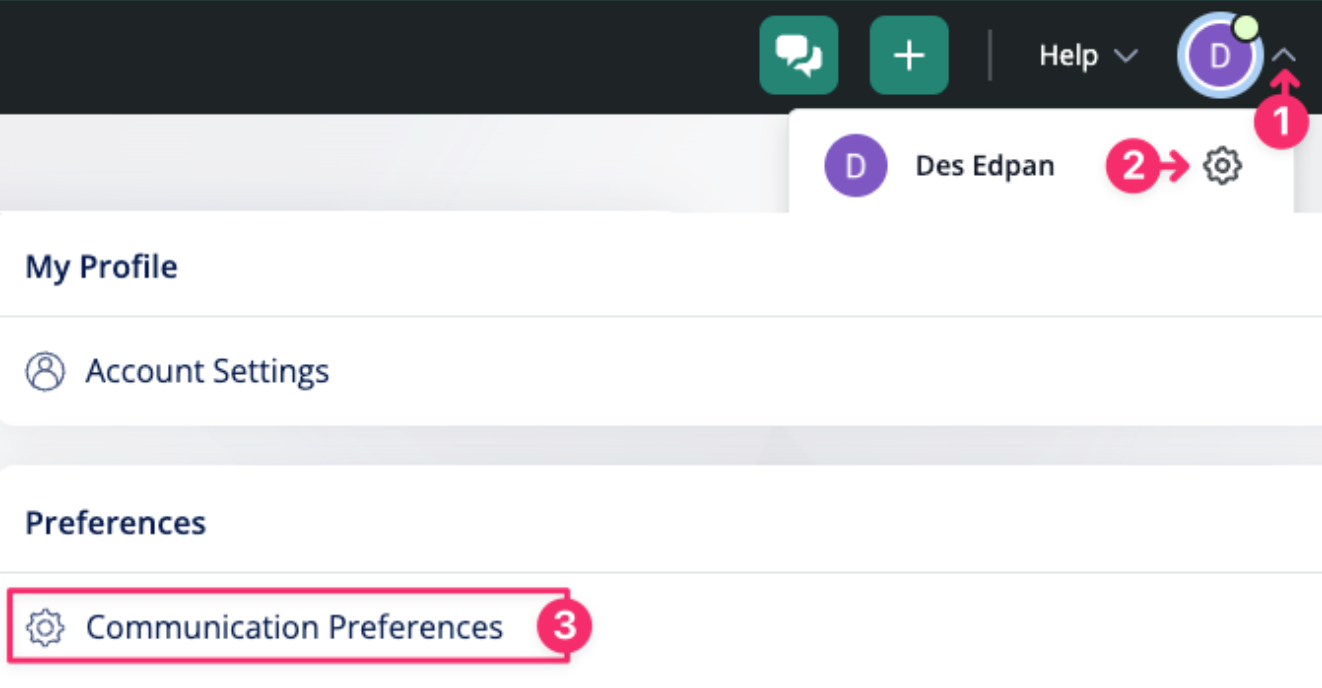
Task: Open the Communication Preferences label
Action: [x=294, y=628]
